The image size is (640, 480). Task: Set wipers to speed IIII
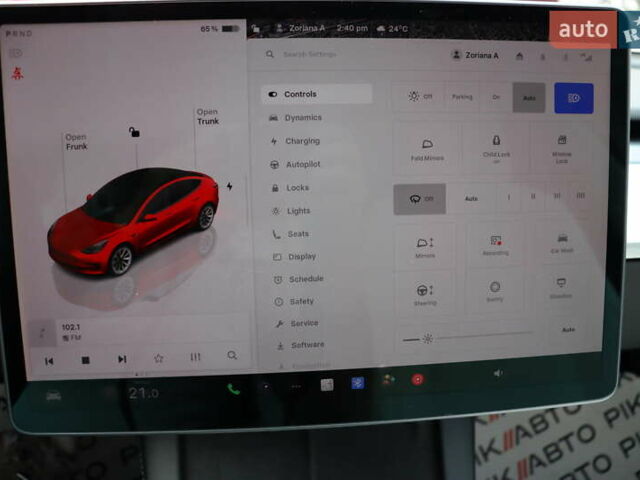[580, 196]
